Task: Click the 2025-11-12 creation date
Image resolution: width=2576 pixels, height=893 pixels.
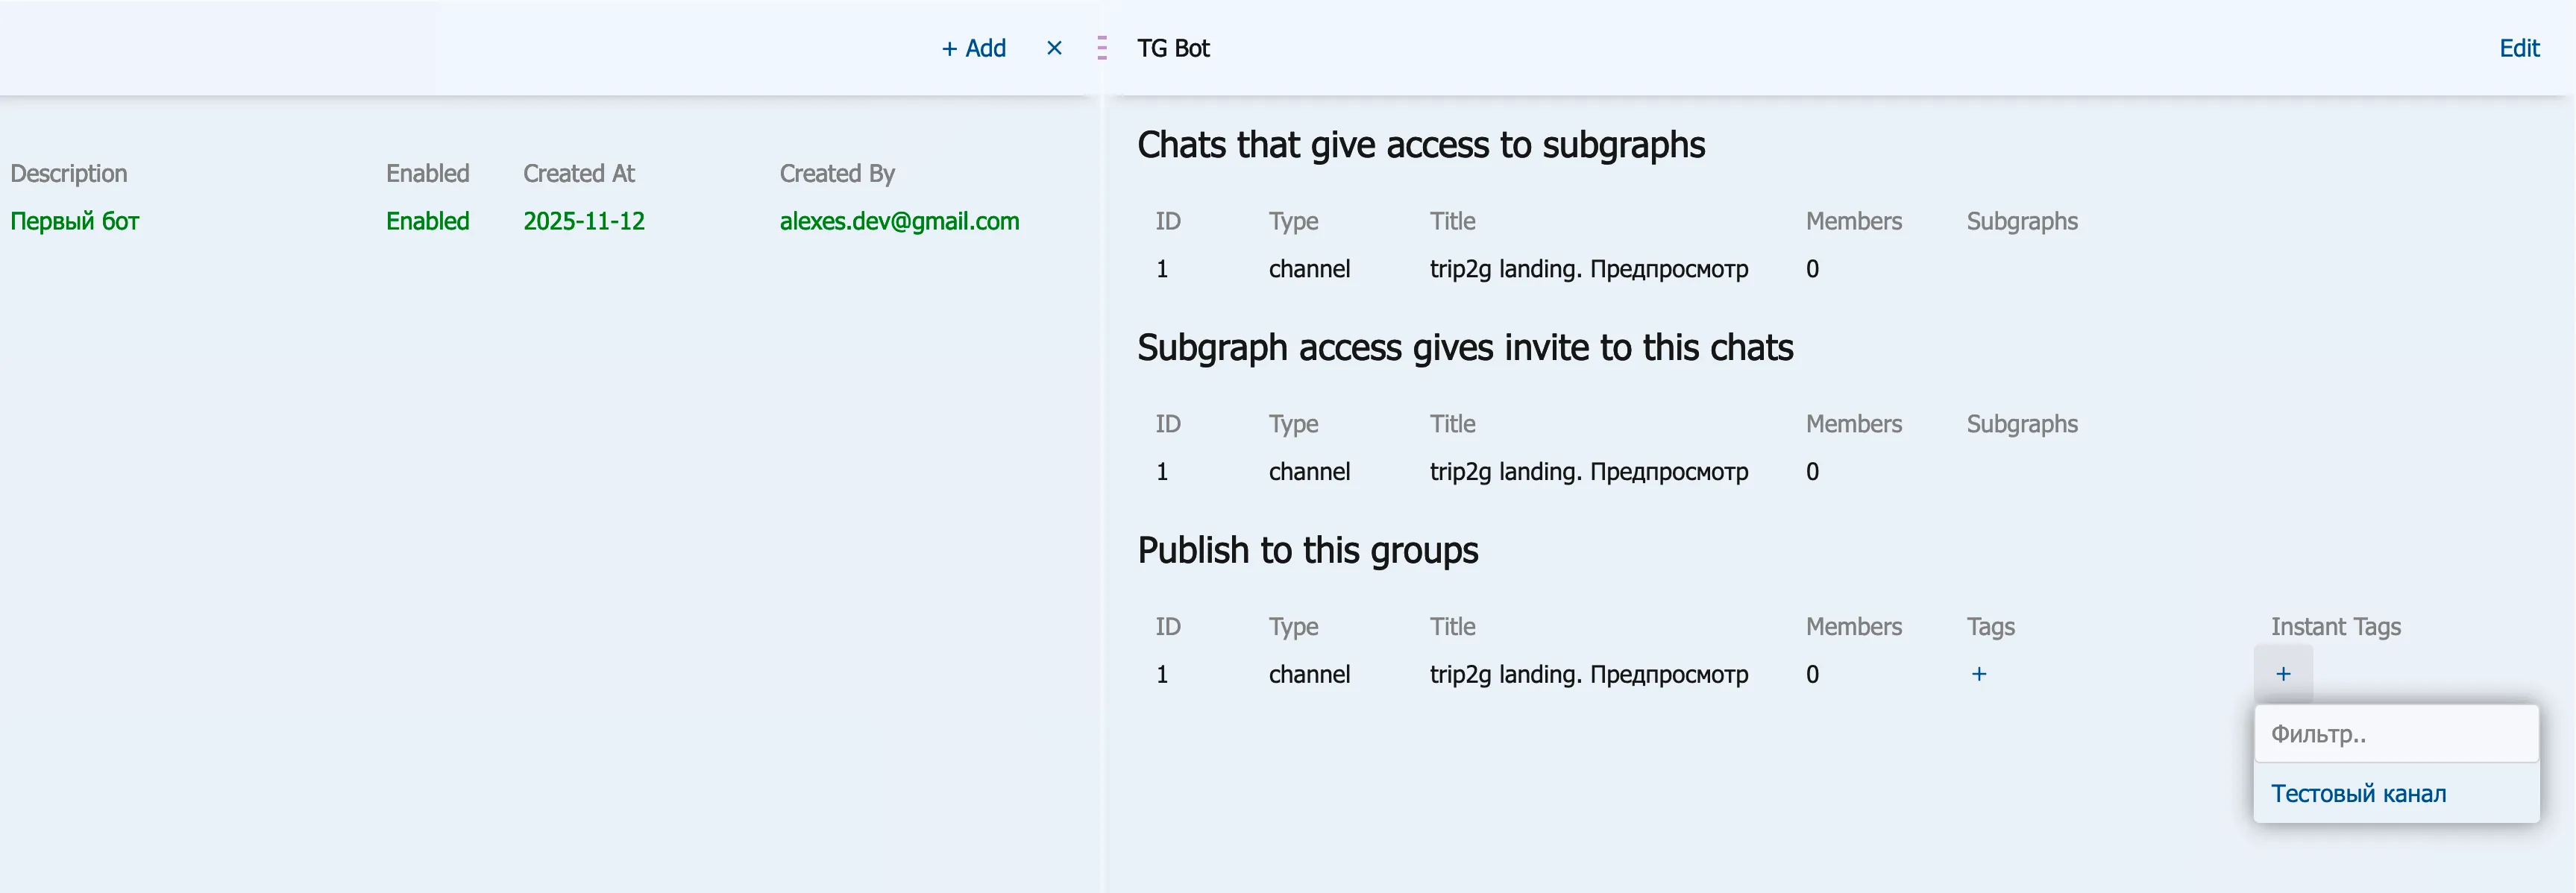Action: pyautogui.click(x=584, y=221)
